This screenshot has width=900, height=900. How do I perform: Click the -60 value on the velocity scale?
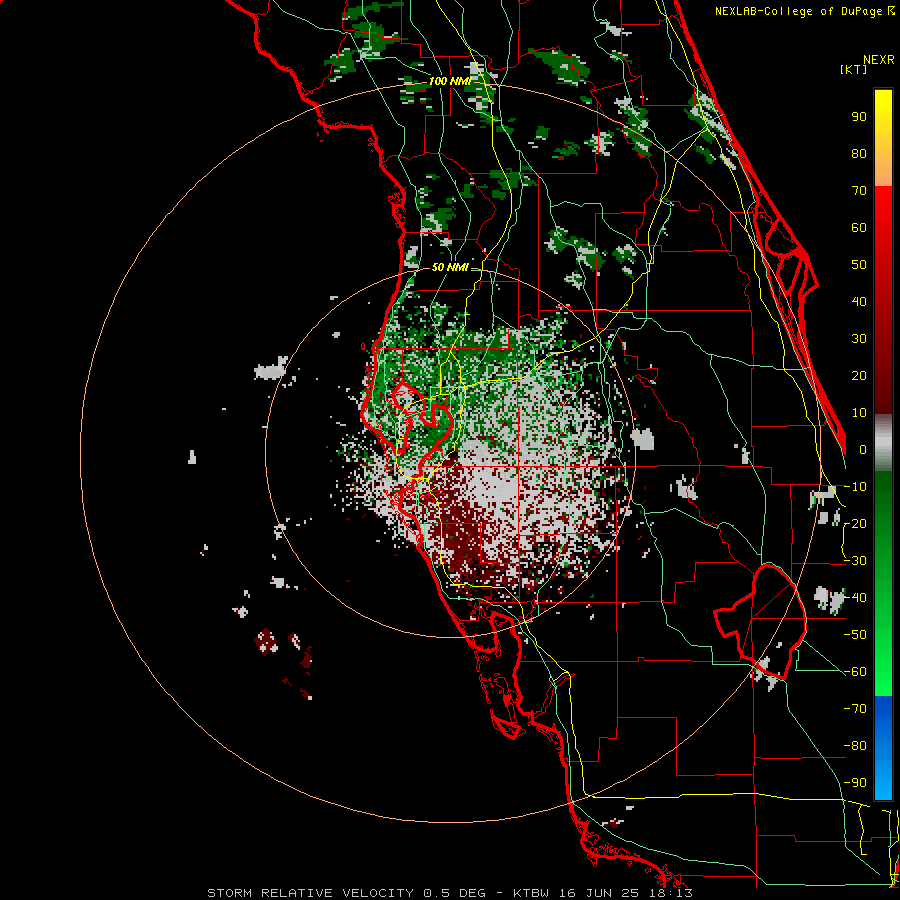855,672
